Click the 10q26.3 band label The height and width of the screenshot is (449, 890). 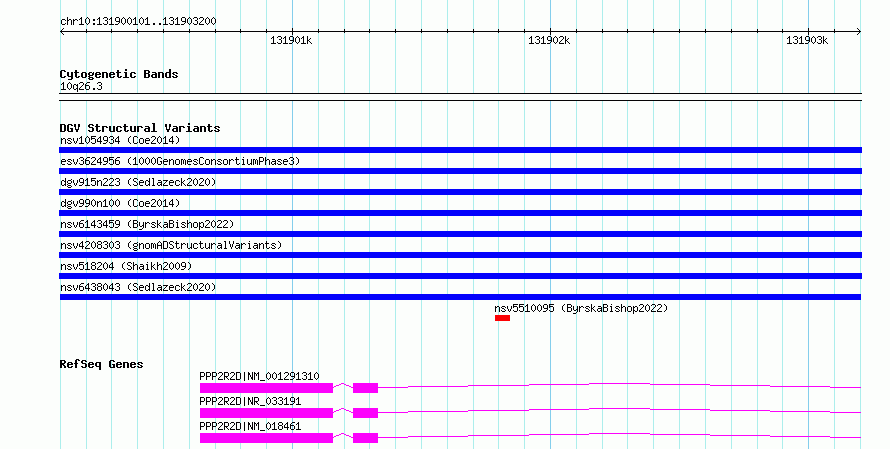point(81,86)
